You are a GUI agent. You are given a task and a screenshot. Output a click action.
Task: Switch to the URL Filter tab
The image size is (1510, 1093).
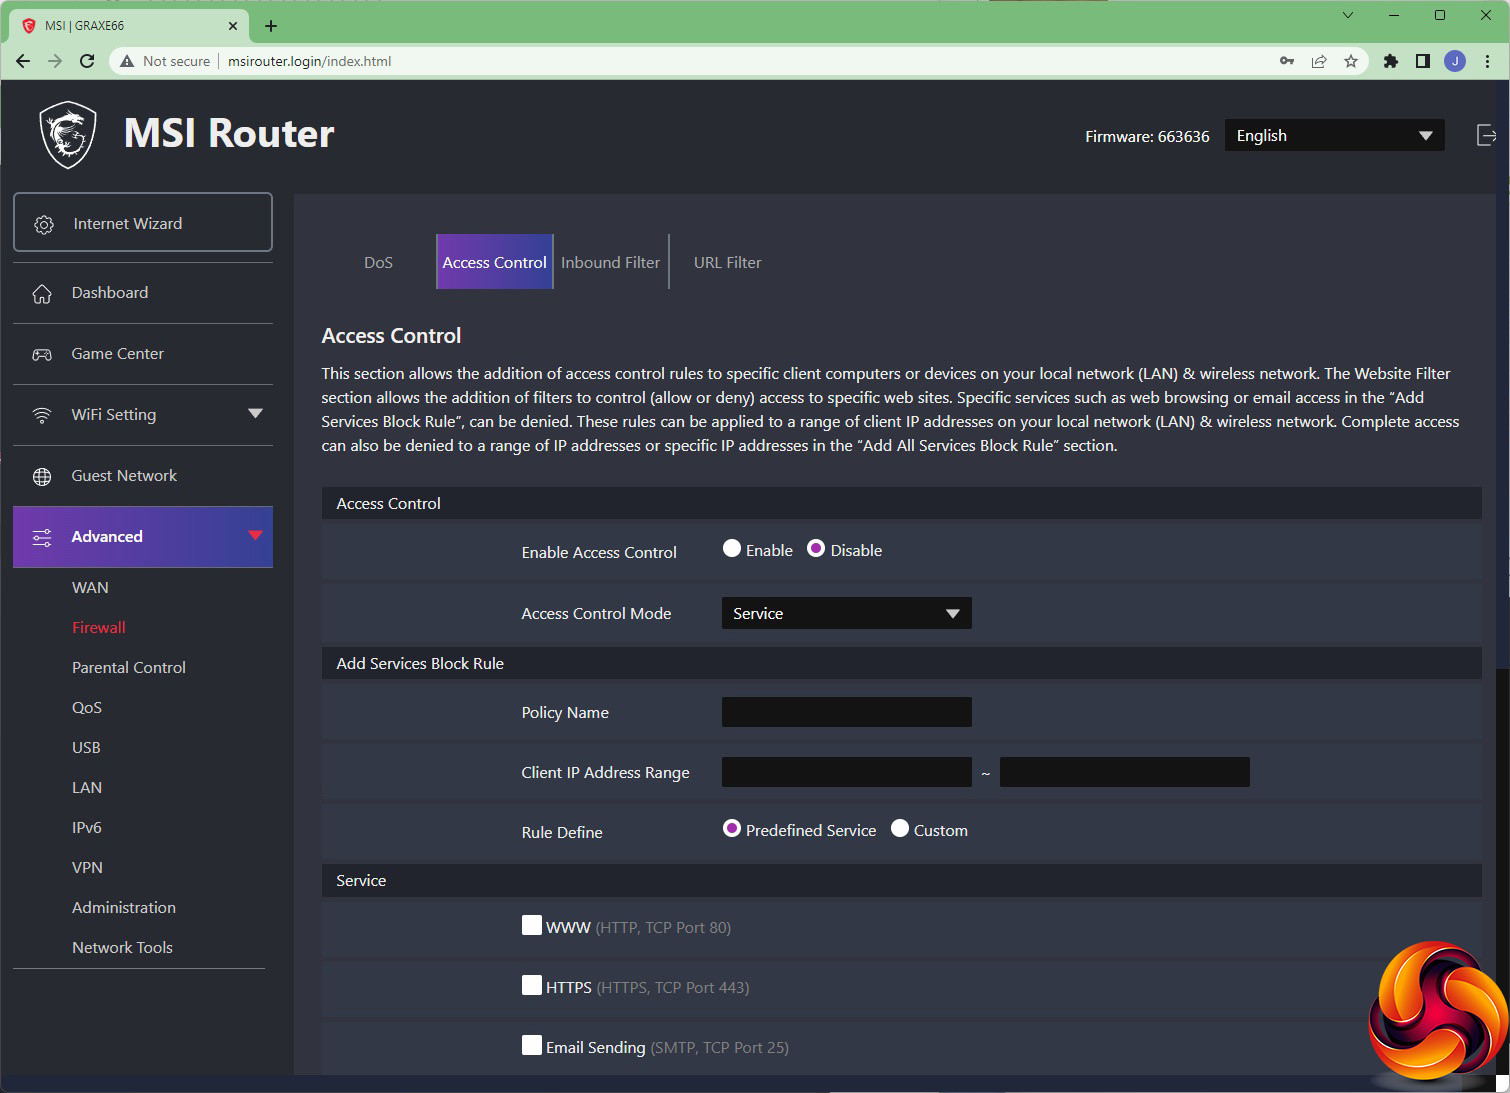pyautogui.click(x=727, y=262)
